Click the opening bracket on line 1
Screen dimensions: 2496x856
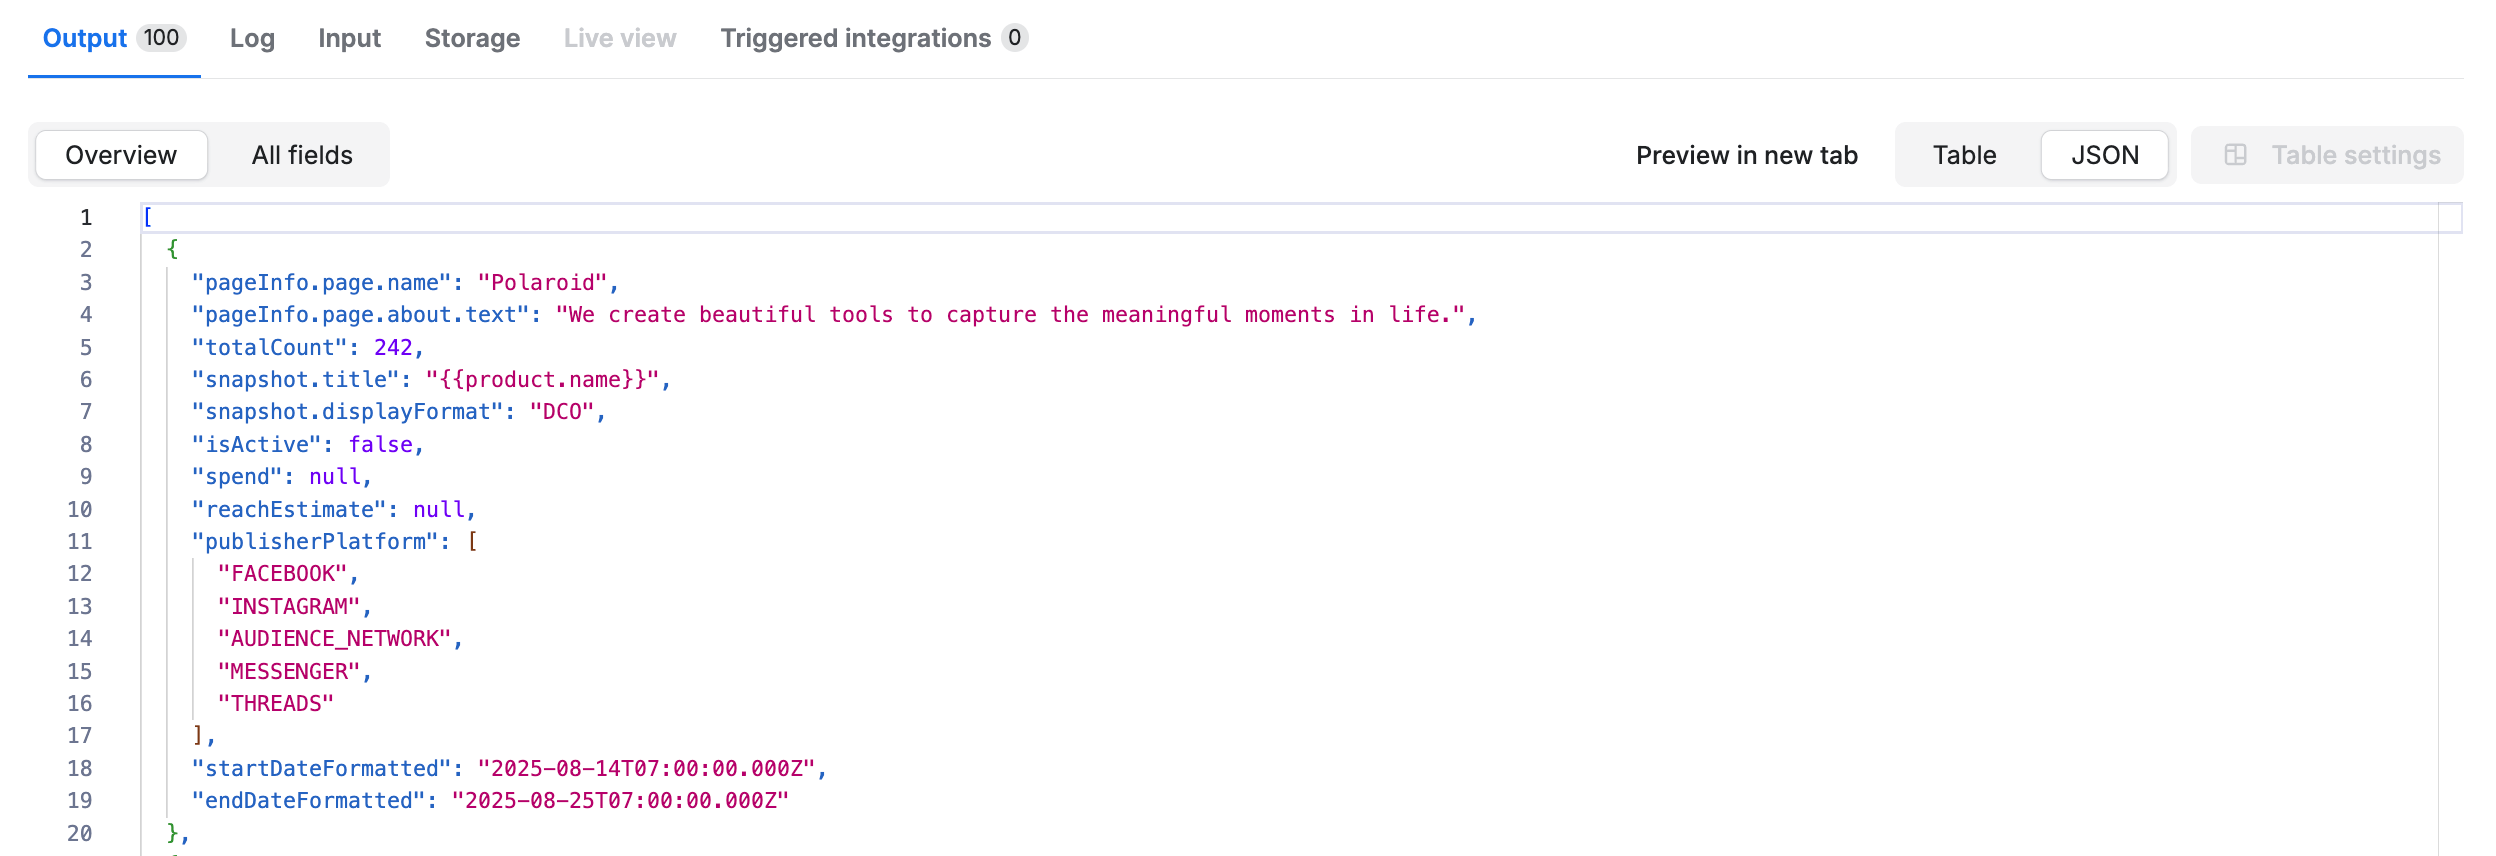pos(148,217)
